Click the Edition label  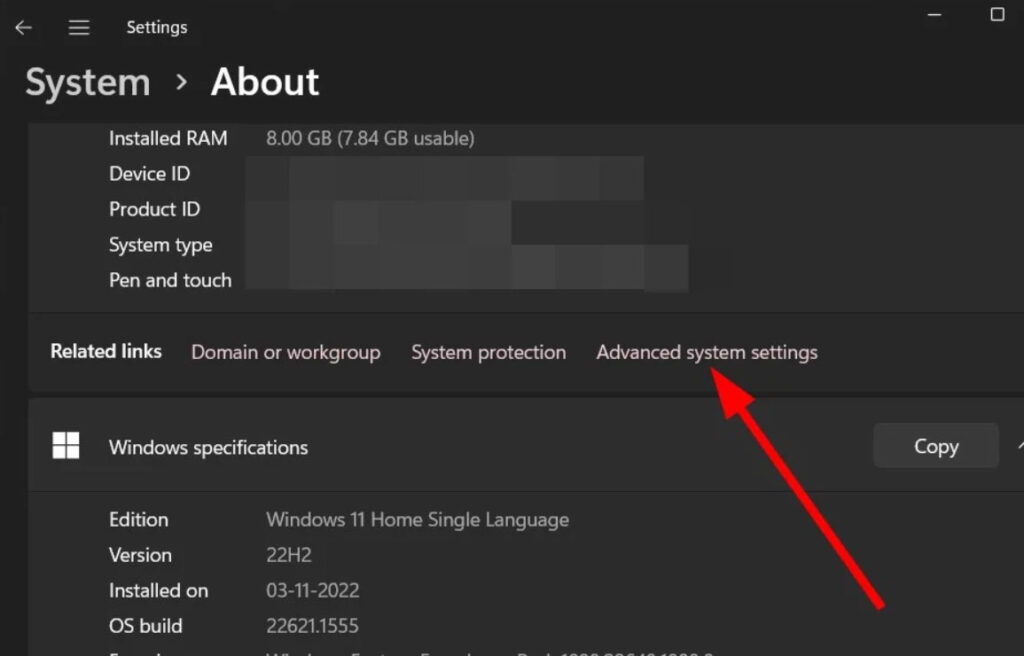click(138, 520)
